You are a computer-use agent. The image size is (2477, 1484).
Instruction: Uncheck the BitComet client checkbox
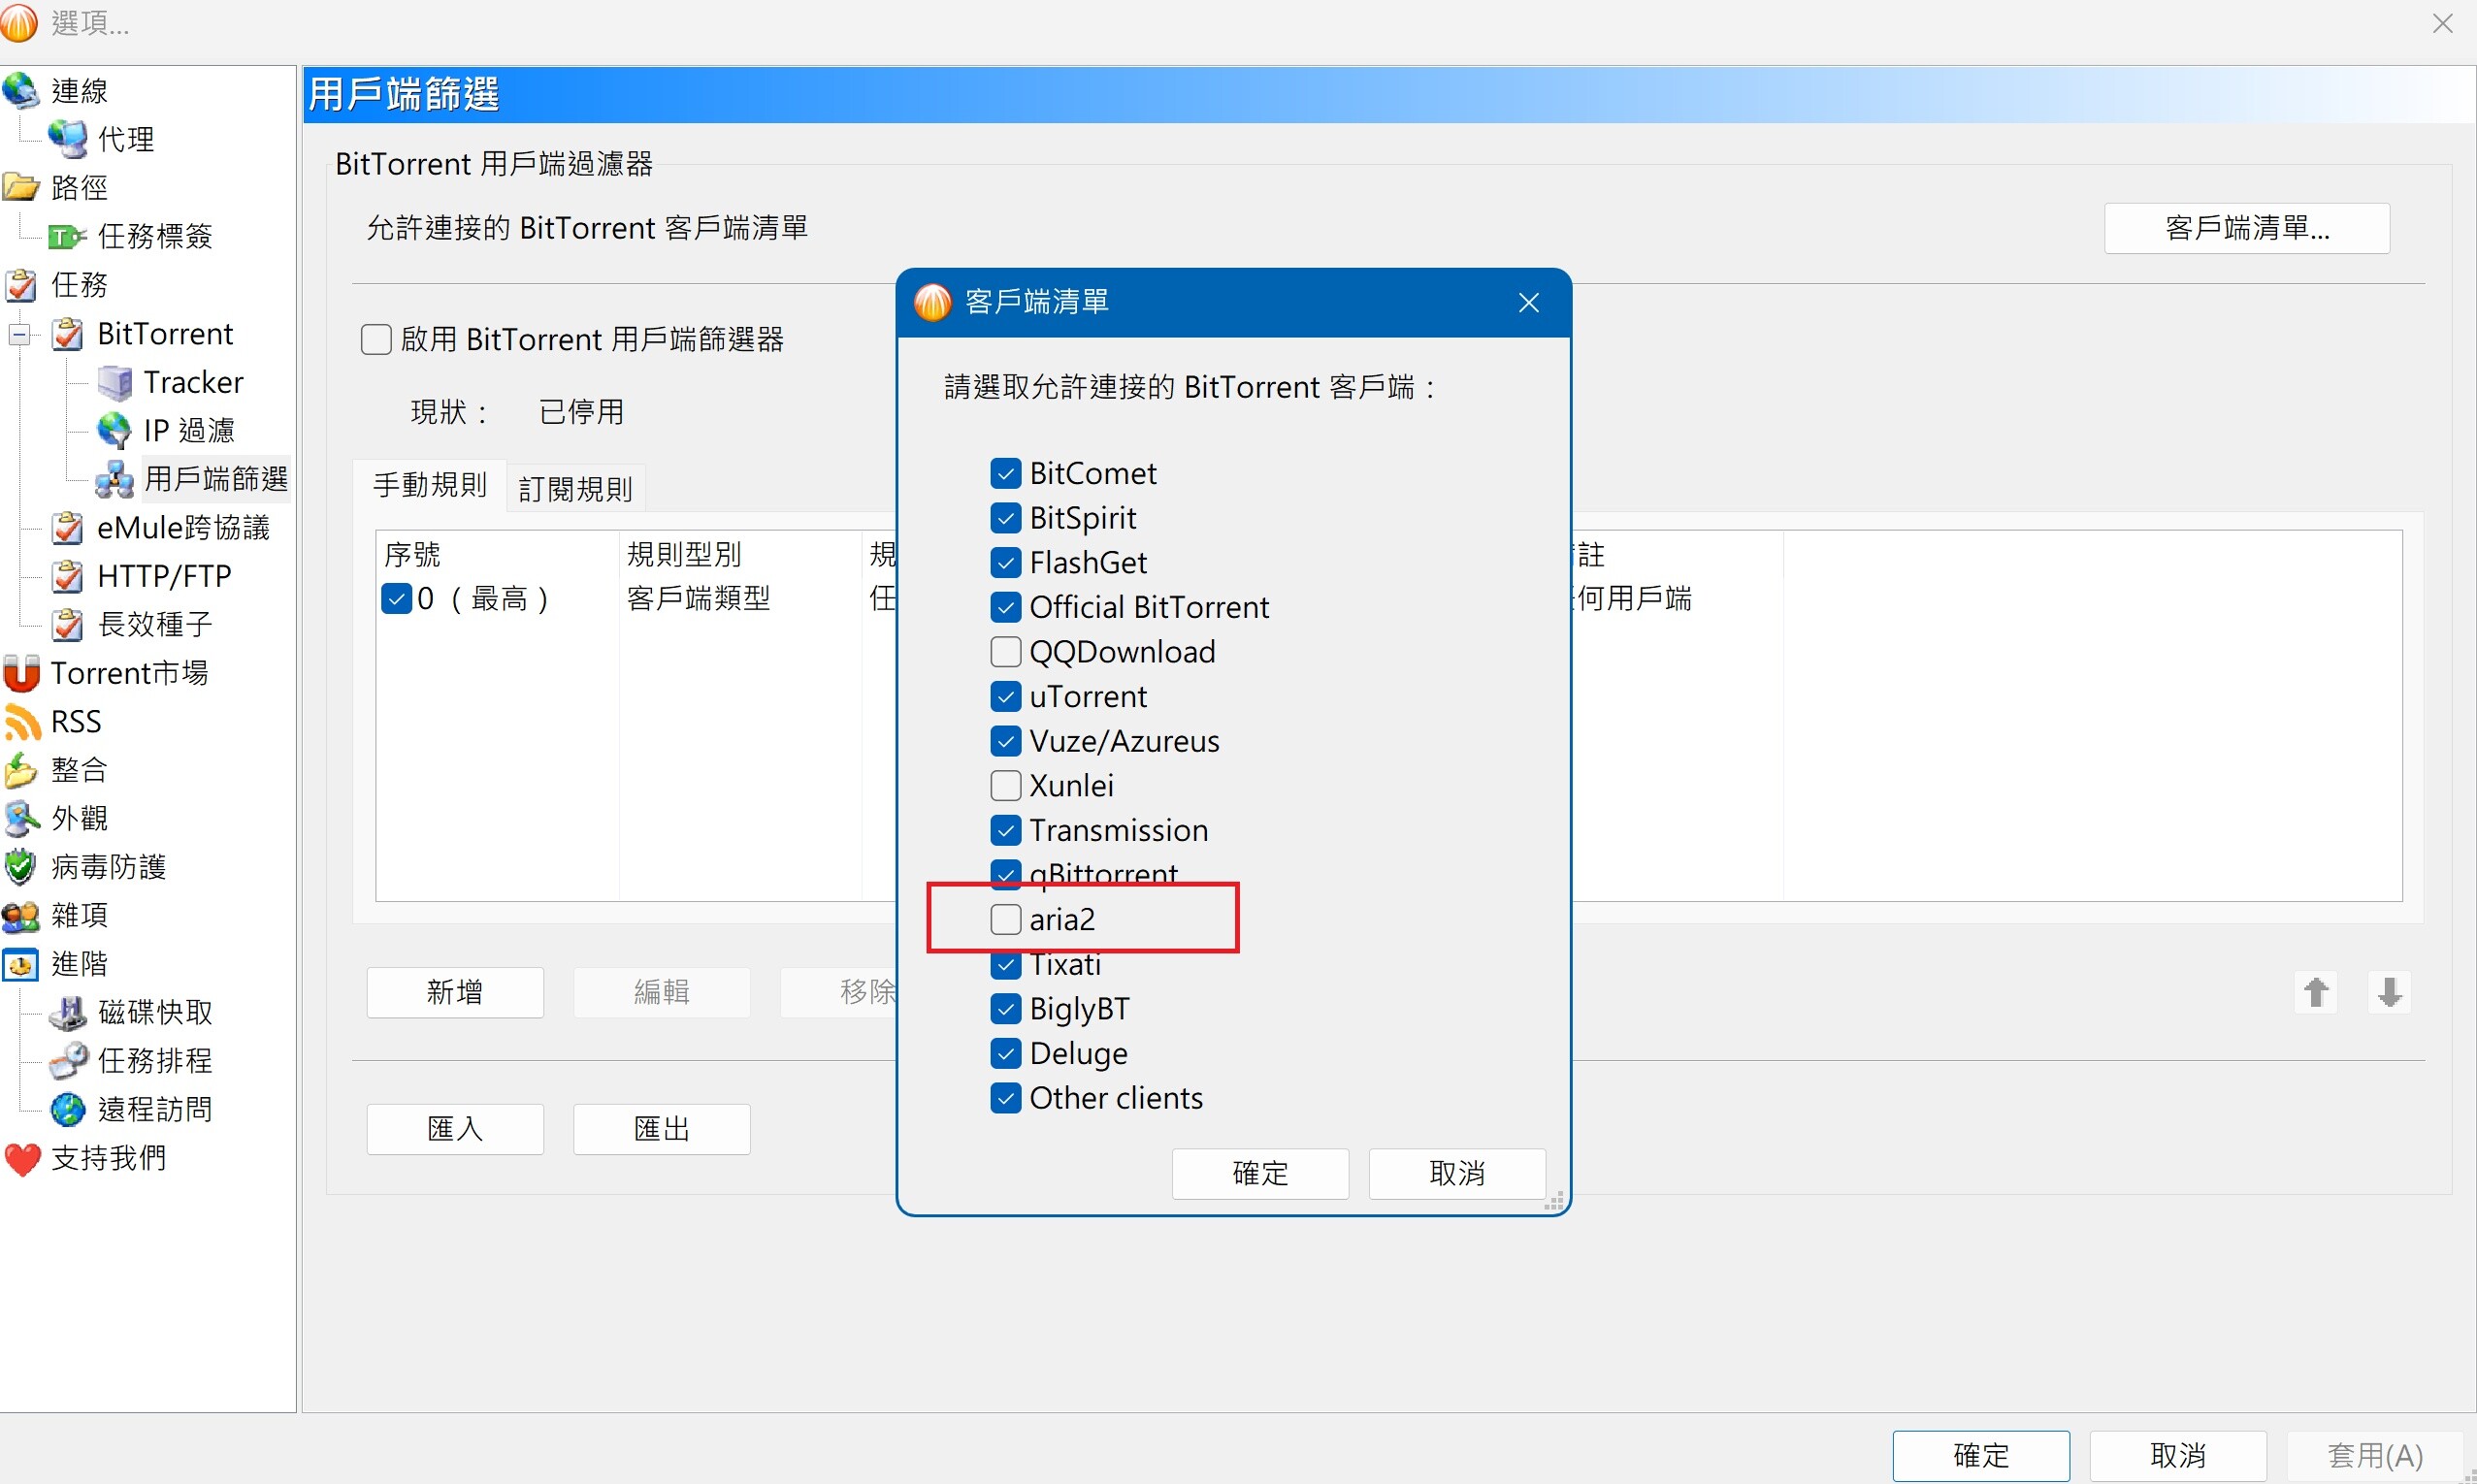coord(1005,473)
